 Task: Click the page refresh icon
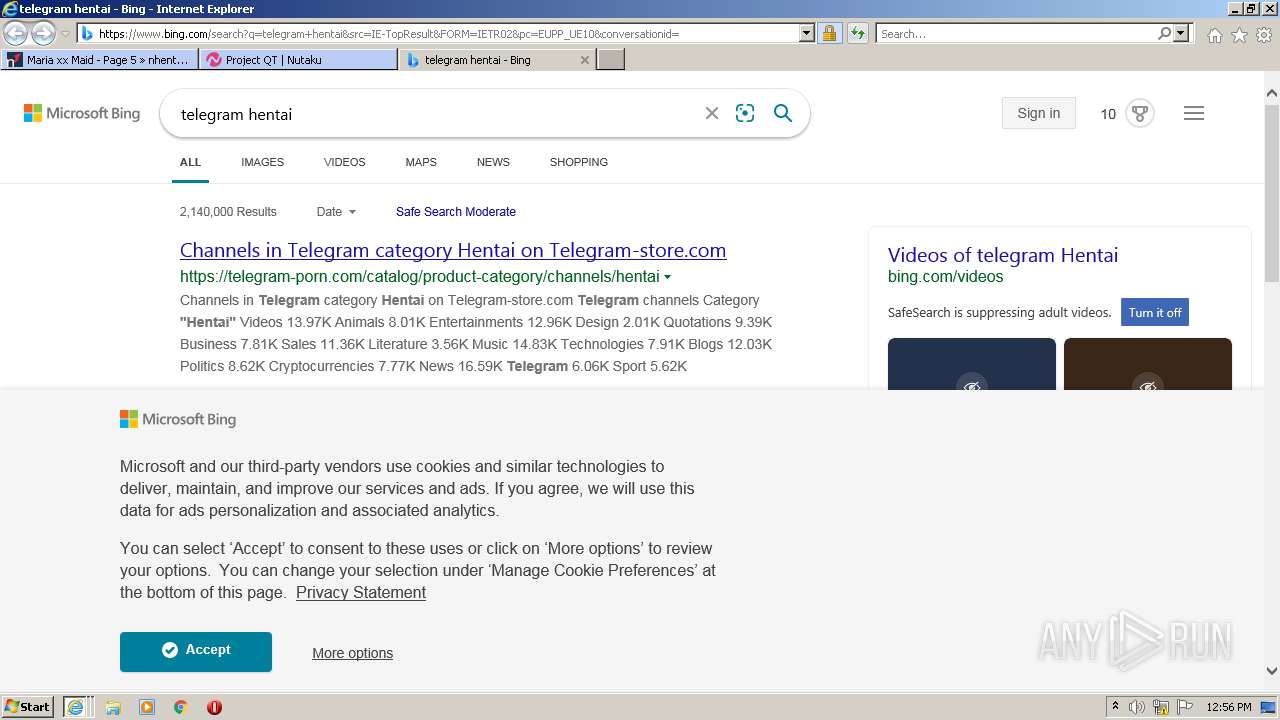[857, 33]
